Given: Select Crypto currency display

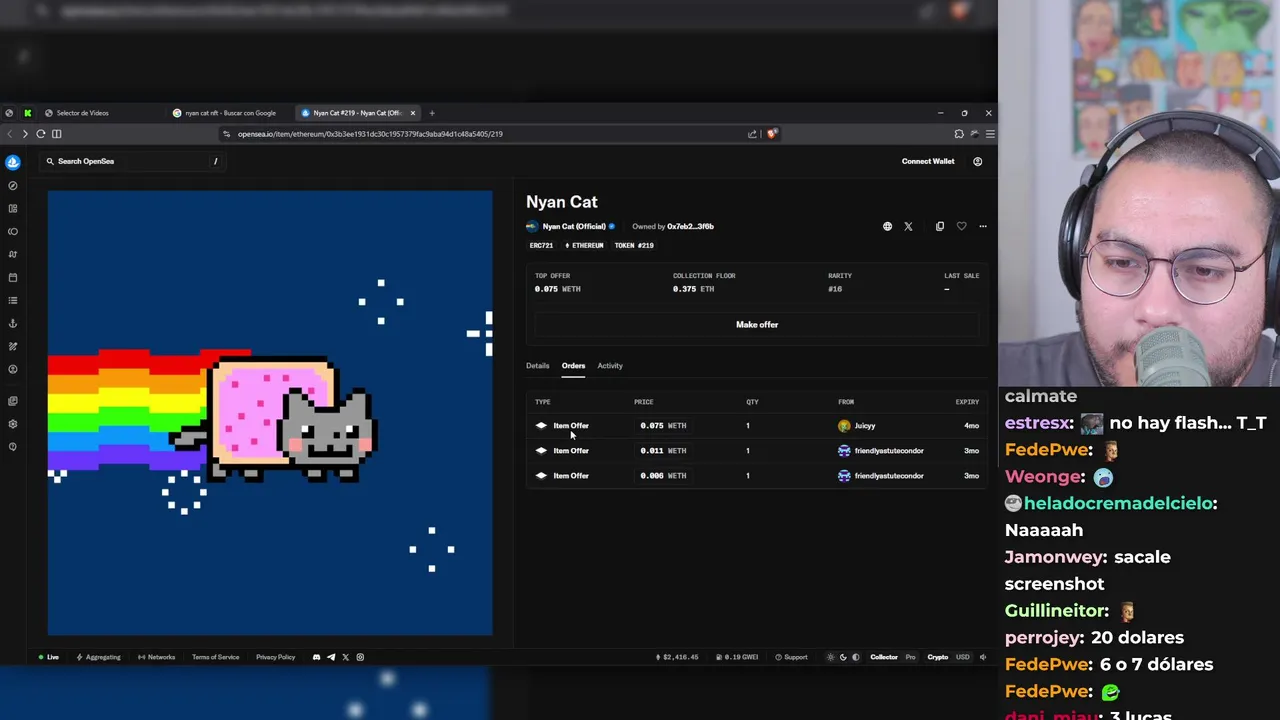Looking at the screenshot, I should [x=937, y=657].
